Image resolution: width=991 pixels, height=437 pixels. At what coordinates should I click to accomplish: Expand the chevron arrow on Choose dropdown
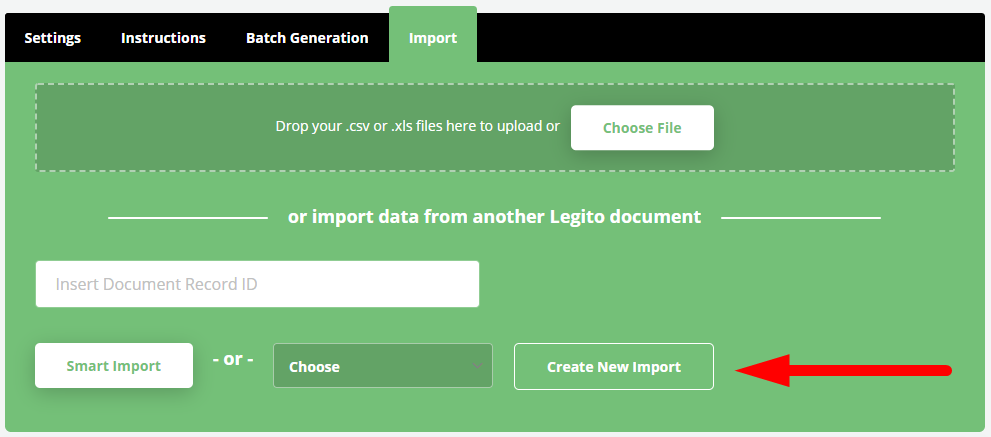point(477,366)
